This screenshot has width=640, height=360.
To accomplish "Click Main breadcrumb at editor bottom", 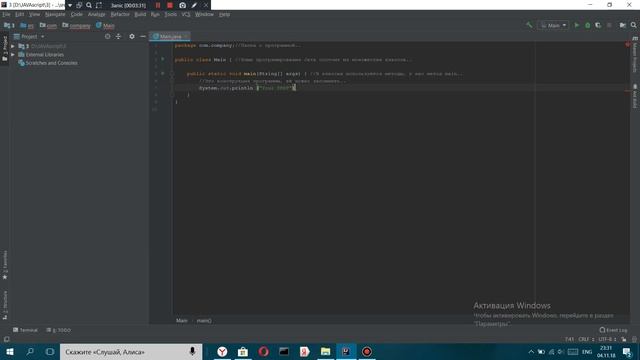I will pos(182,320).
